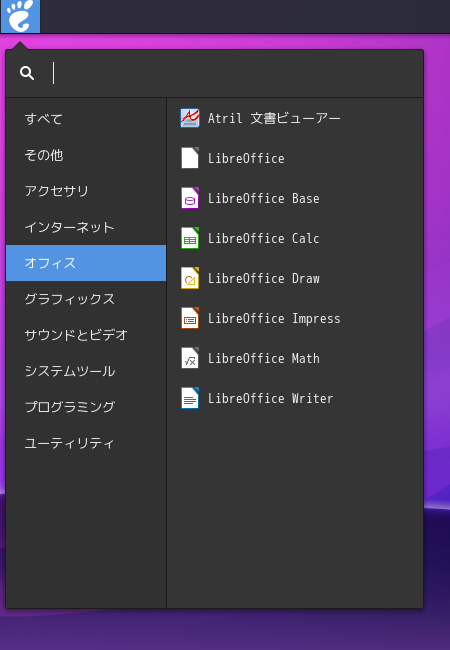450x650 pixels.
Task: Open LibreOffice Base database icon
Action: tap(190, 198)
